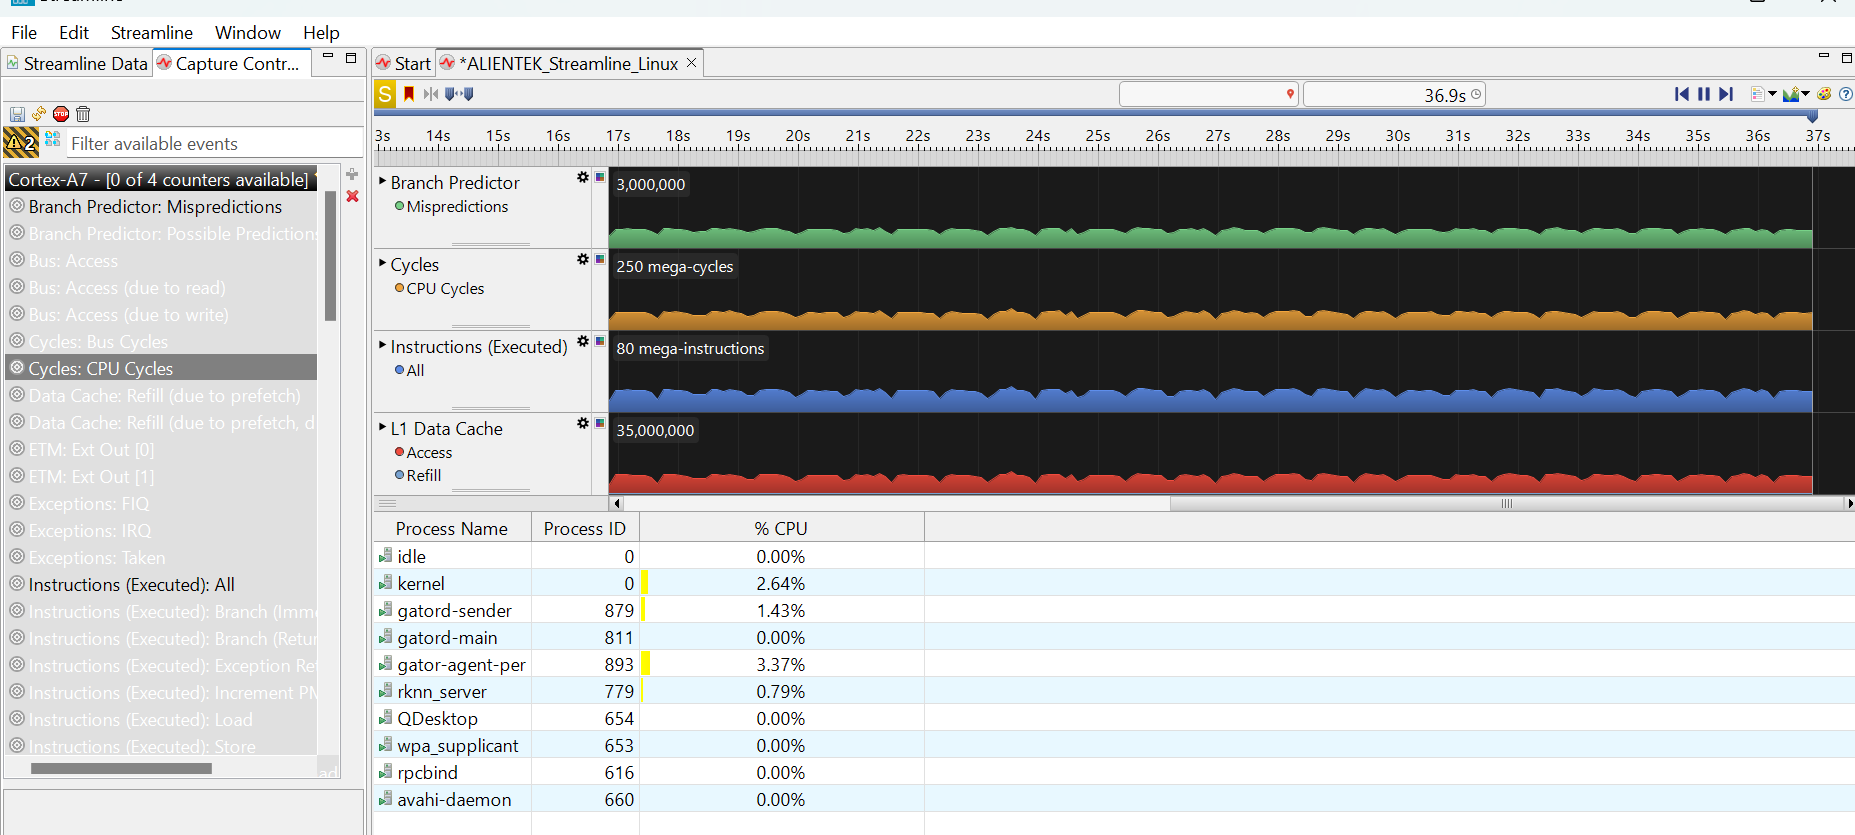This screenshot has width=1855, height=835.
Task: Expand the L1 Data Cache chart
Action: [382, 428]
